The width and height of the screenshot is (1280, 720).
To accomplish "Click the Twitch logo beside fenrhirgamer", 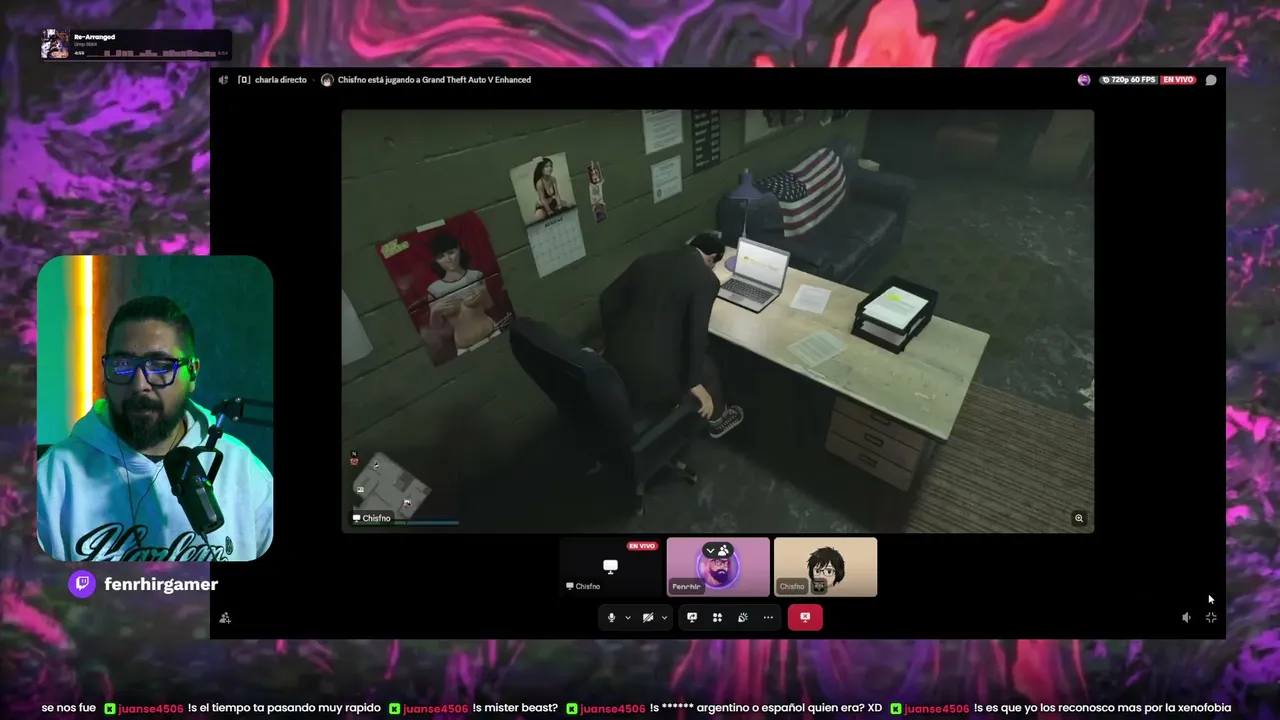I will point(82,584).
